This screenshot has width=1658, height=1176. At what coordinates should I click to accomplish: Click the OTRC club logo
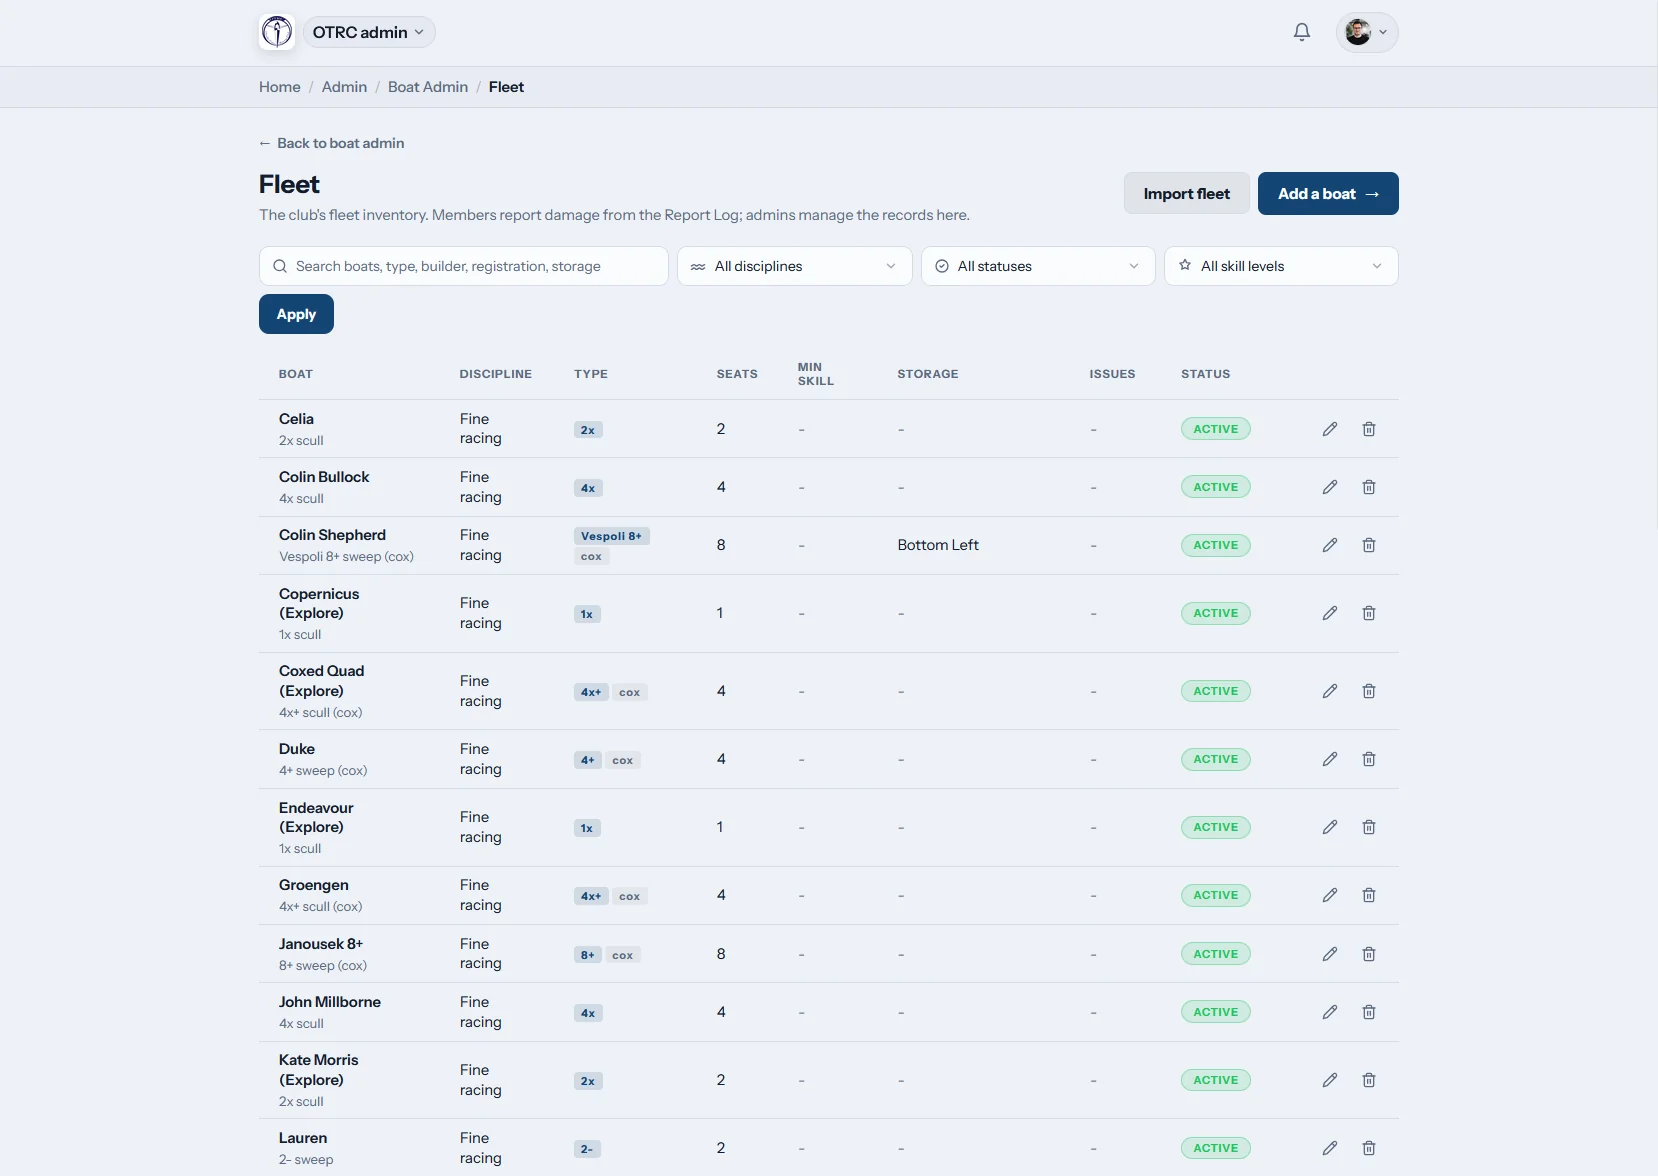pyautogui.click(x=277, y=32)
